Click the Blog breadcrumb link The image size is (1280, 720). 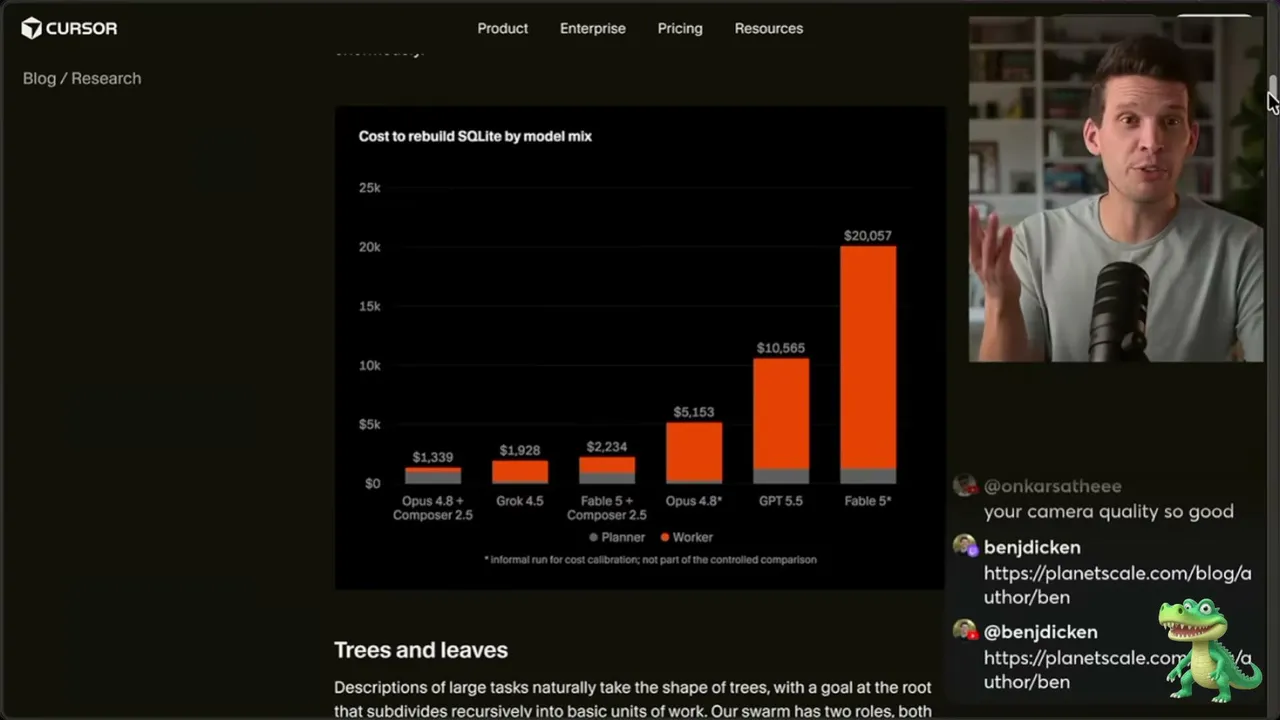click(x=39, y=78)
